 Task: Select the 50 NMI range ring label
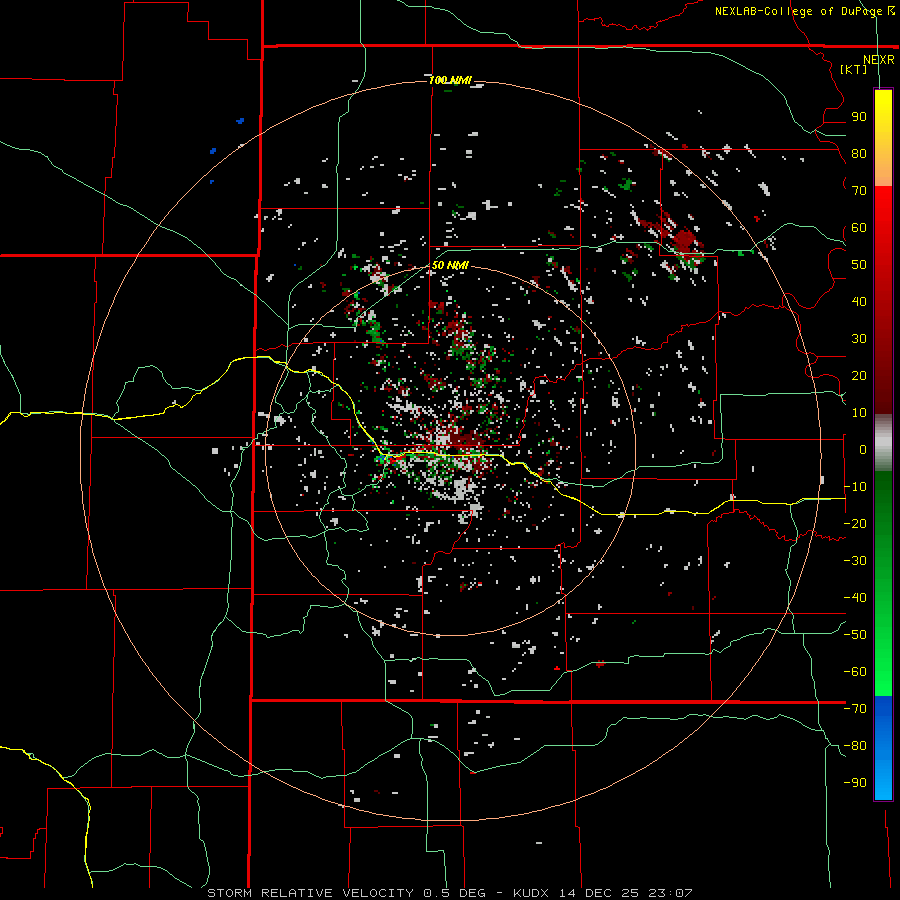(450, 265)
